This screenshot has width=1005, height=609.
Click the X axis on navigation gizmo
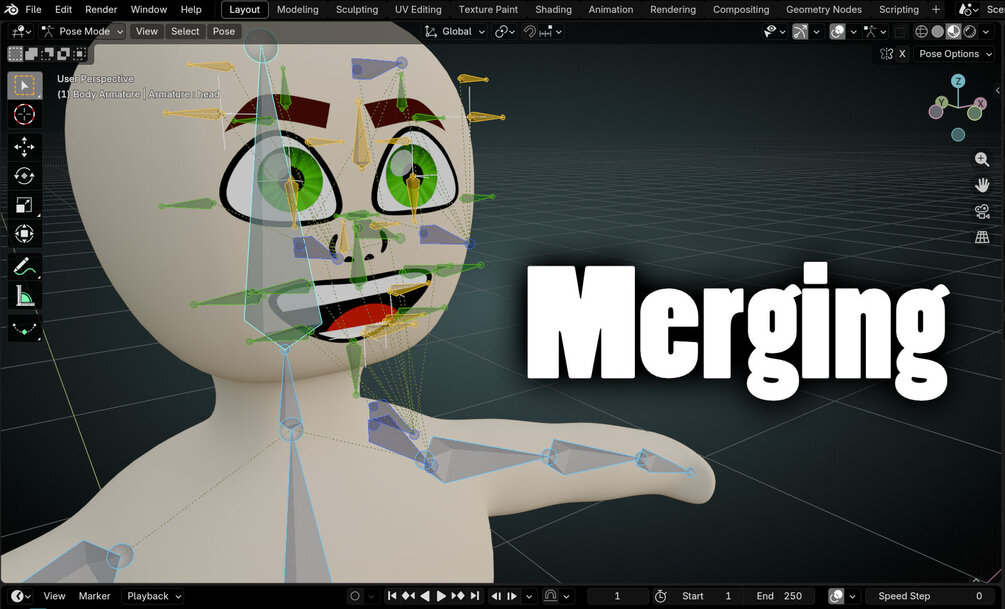981,103
